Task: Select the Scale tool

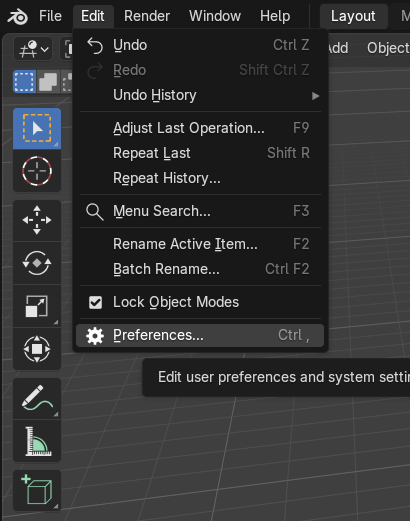Action: [37, 306]
